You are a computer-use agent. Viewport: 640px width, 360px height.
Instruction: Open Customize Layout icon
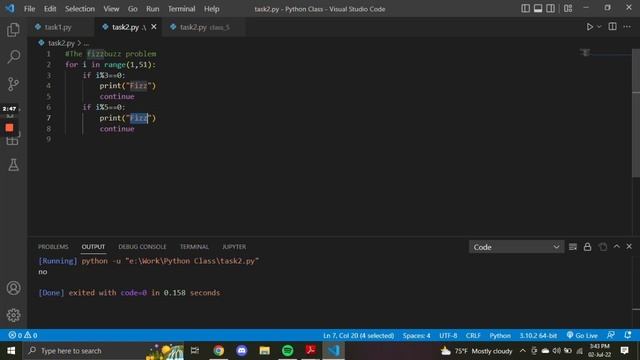pos(568,9)
